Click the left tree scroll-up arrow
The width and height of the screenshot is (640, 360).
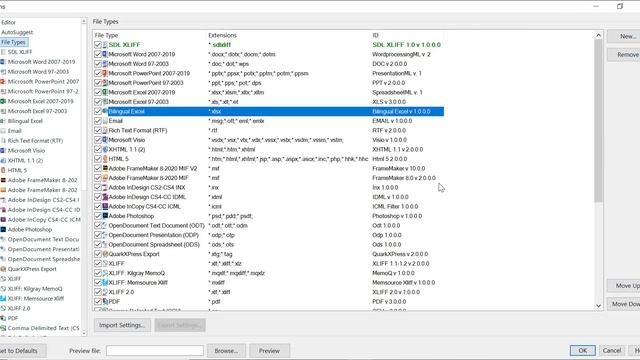84,21
